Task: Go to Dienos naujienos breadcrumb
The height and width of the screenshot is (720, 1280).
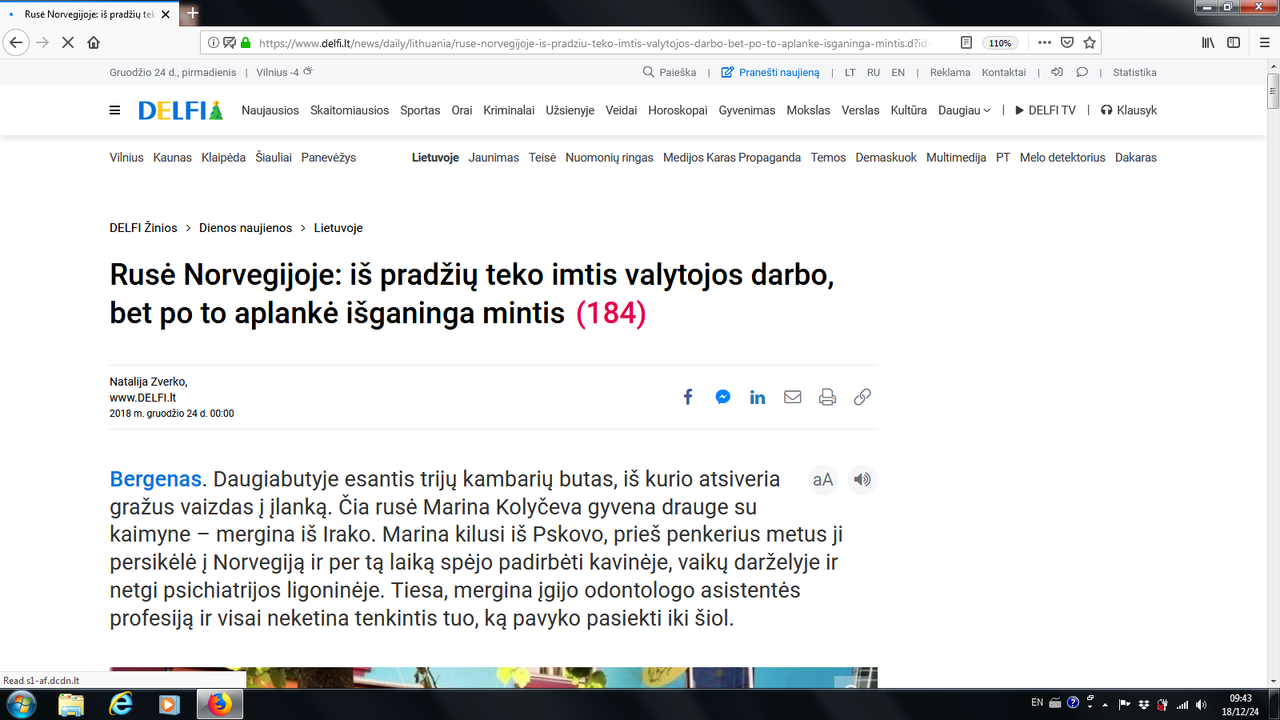Action: (x=245, y=228)
